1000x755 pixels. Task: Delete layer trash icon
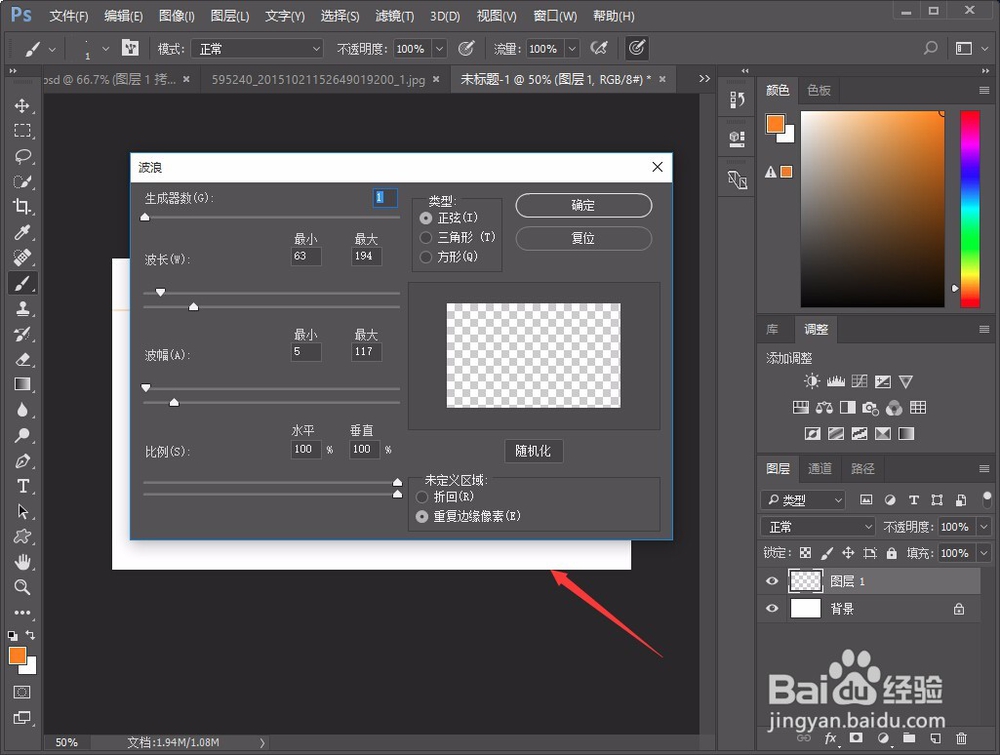[961, 738]
